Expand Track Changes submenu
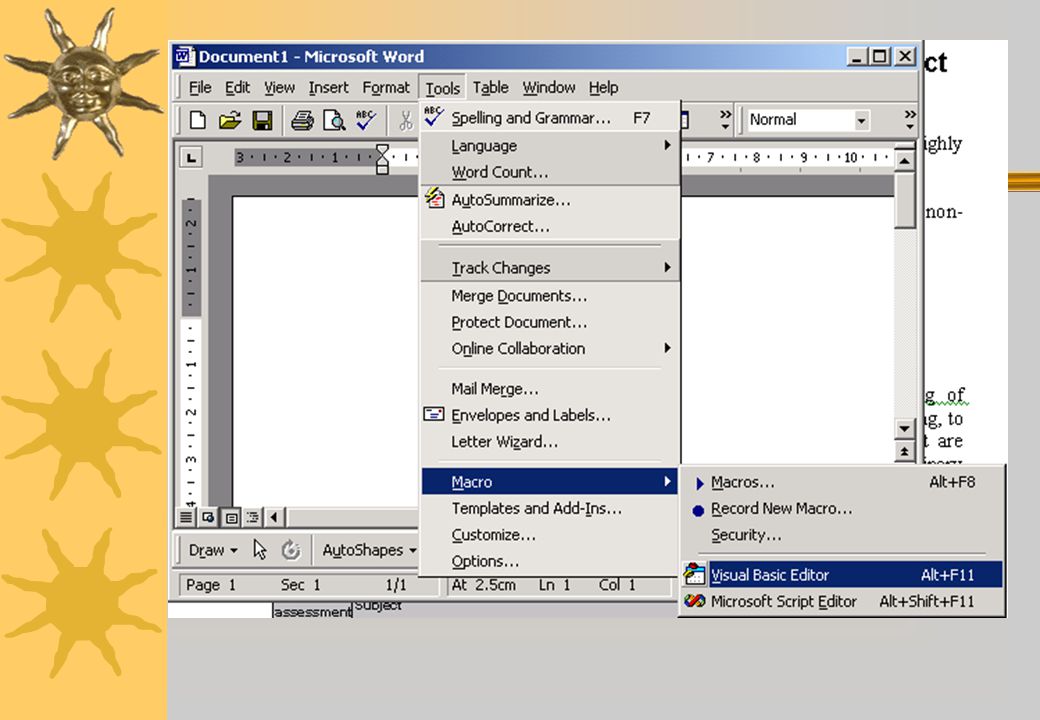 [x=551, y=268]
